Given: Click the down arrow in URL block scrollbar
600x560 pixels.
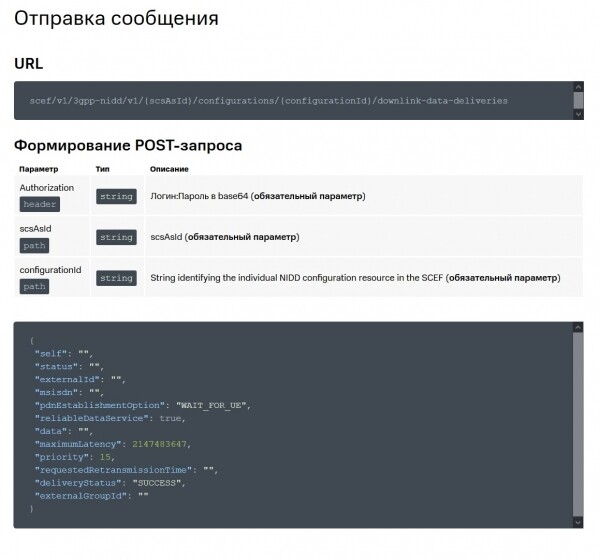Looking at the screenshot, I should point(578,114).
